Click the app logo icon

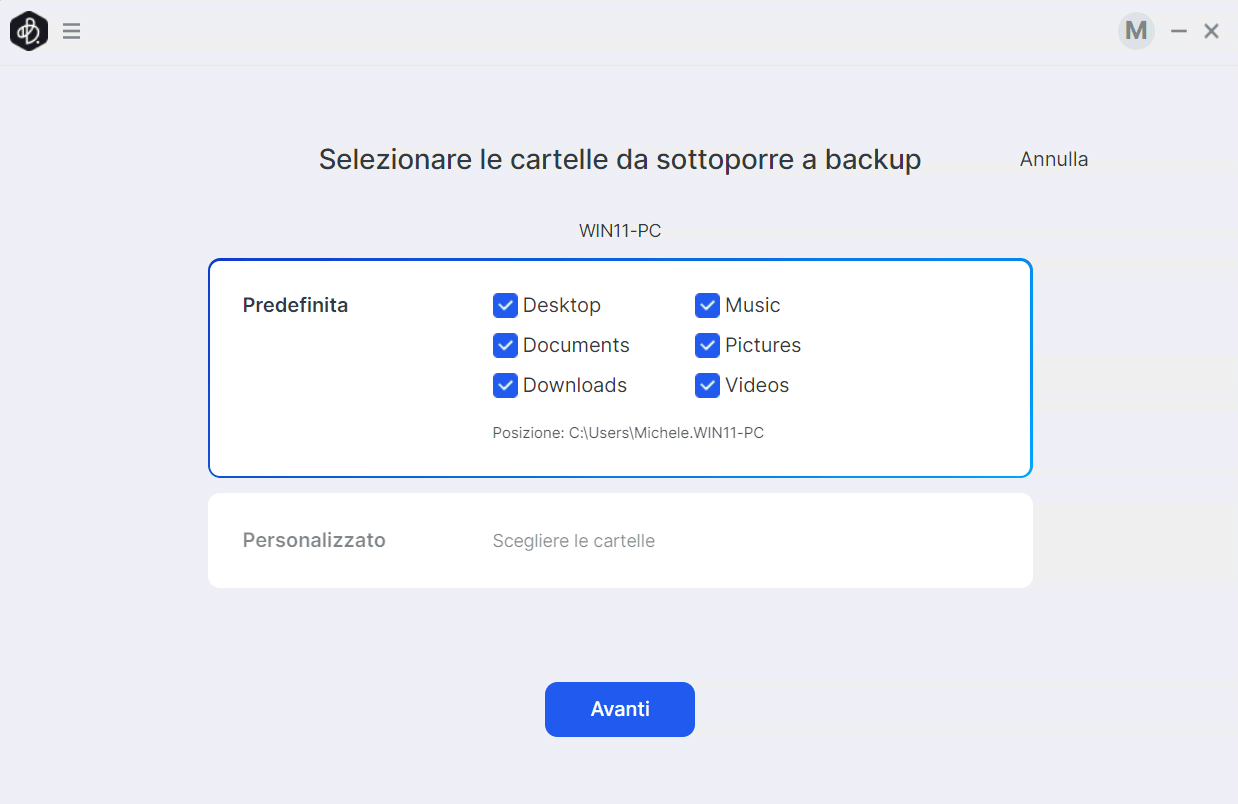click(29, 31)
